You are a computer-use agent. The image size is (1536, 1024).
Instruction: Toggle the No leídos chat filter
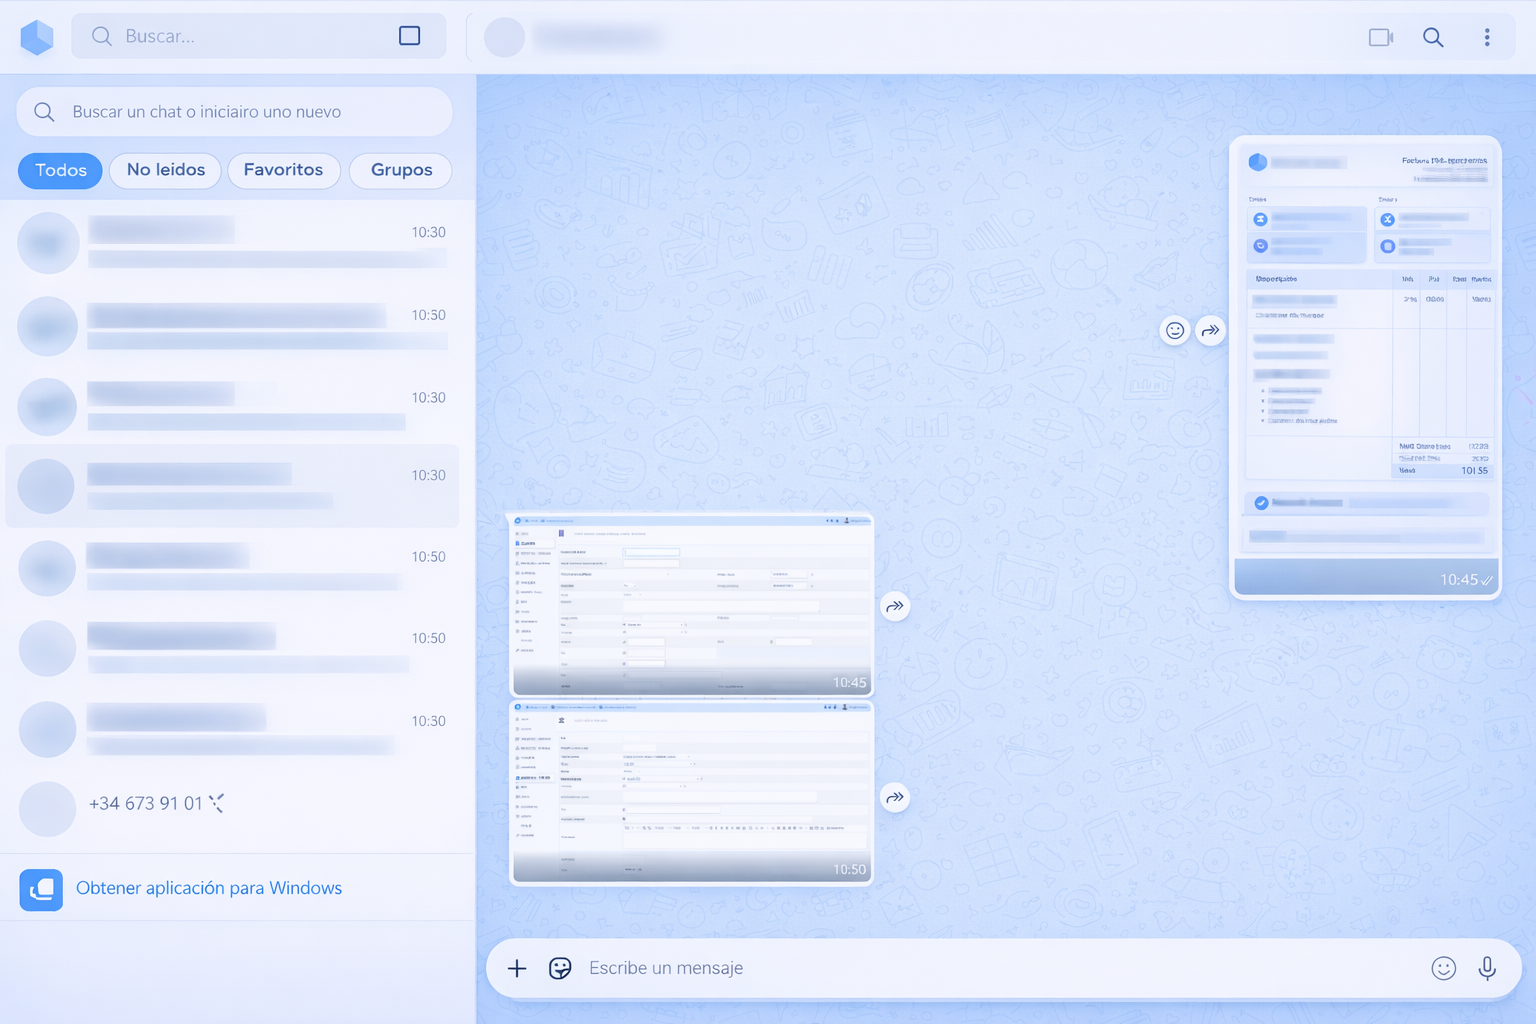[165, 170]
